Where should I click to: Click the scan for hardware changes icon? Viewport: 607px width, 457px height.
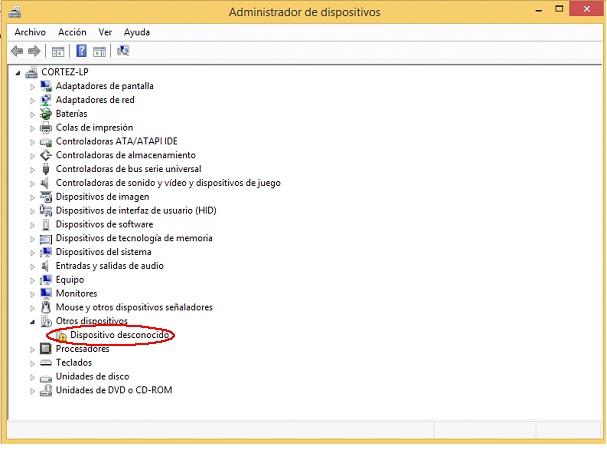point(123,51)
